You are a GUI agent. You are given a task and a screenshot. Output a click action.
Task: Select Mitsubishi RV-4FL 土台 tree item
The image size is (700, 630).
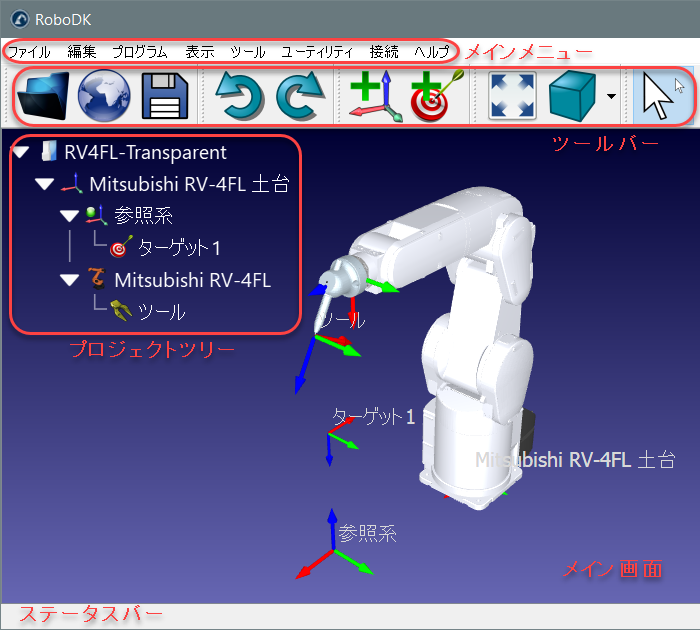pos(190,184)
